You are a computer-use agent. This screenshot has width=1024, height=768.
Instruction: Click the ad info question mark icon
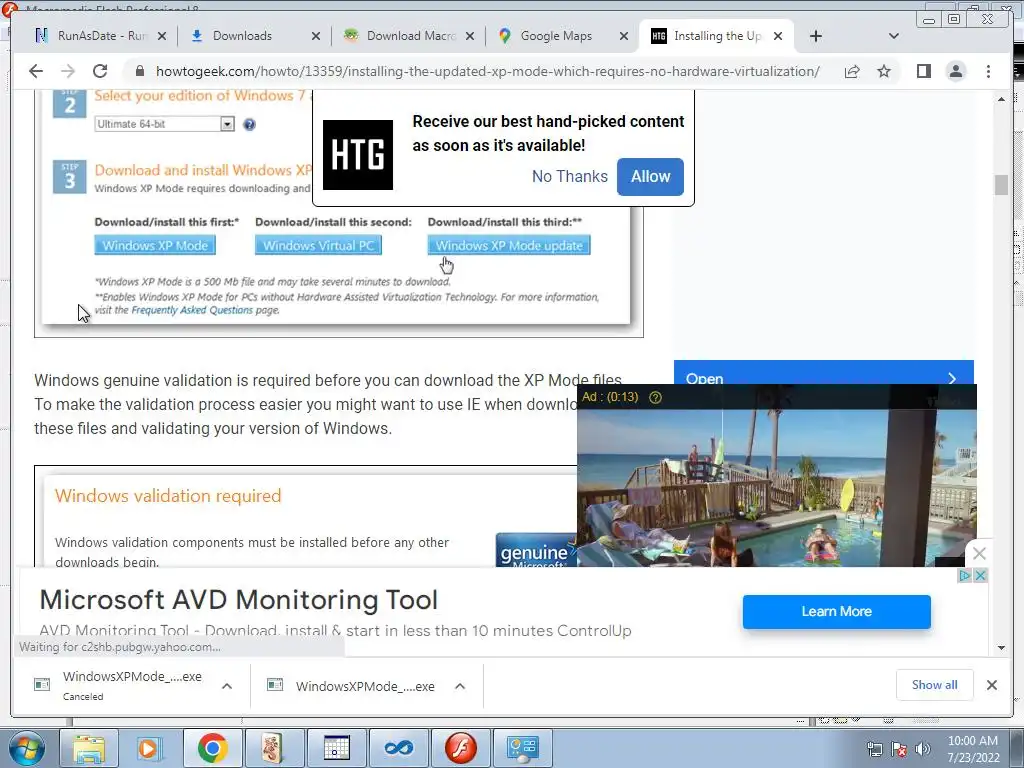click(x=655, y=397)
